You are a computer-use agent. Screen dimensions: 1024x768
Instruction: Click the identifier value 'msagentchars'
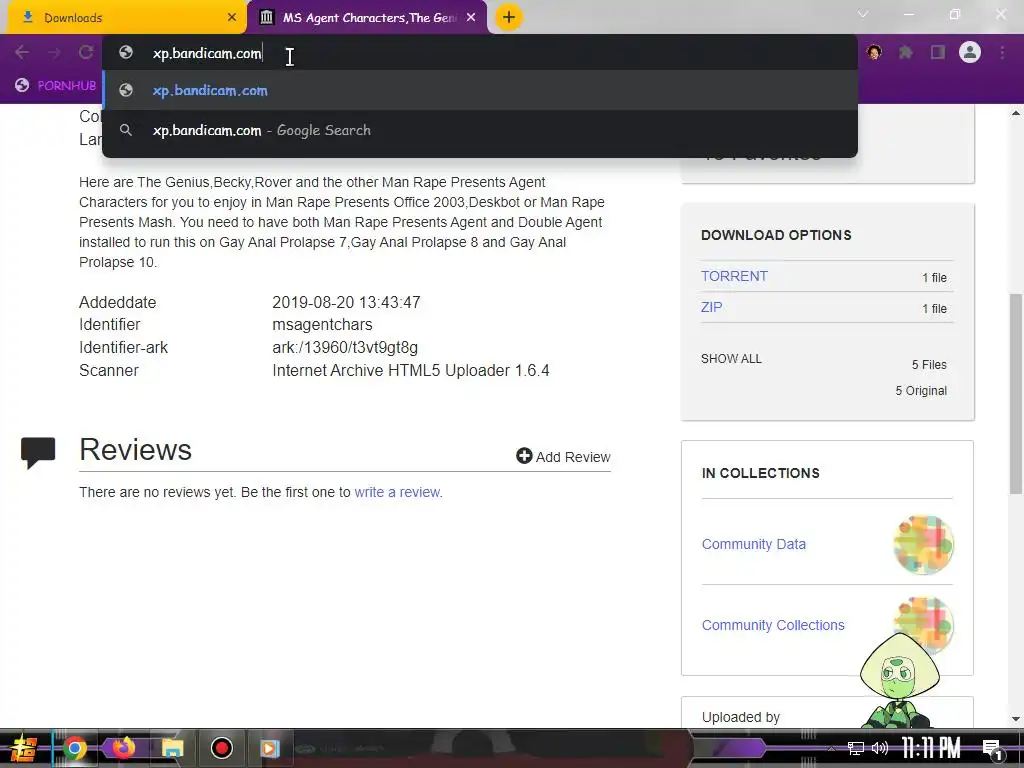[322, 325]
